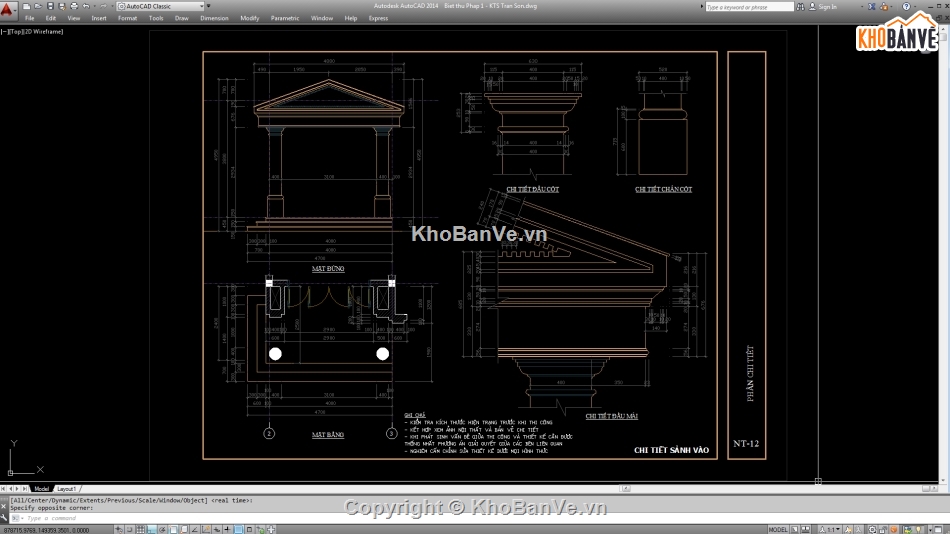Open the File menu
The height and width of the screenshot is (534, 950).
30,18
